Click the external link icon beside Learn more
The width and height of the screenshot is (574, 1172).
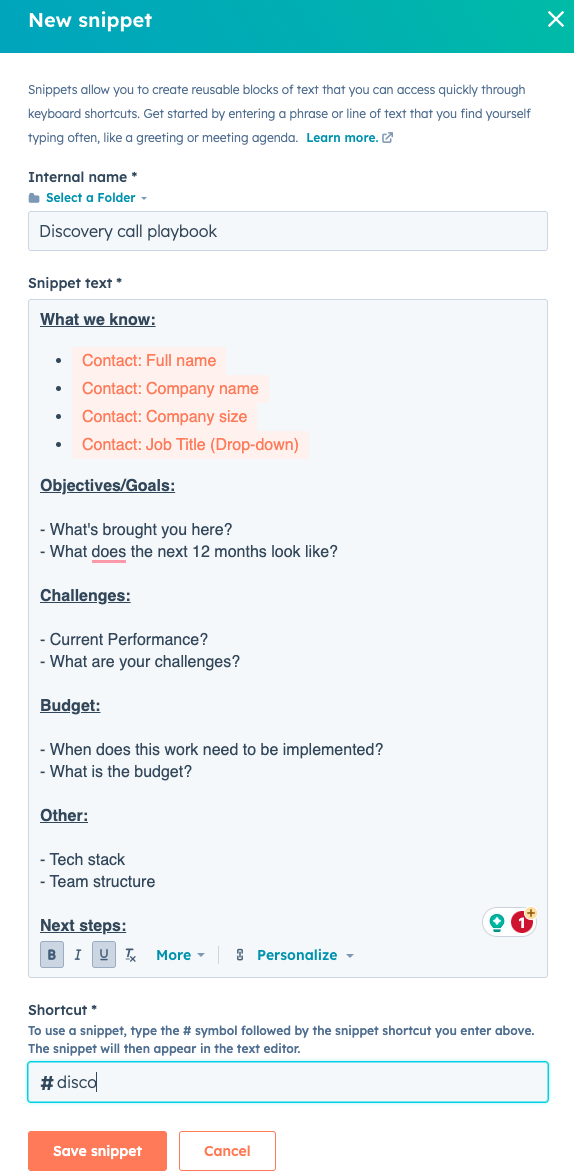[387, 138]
